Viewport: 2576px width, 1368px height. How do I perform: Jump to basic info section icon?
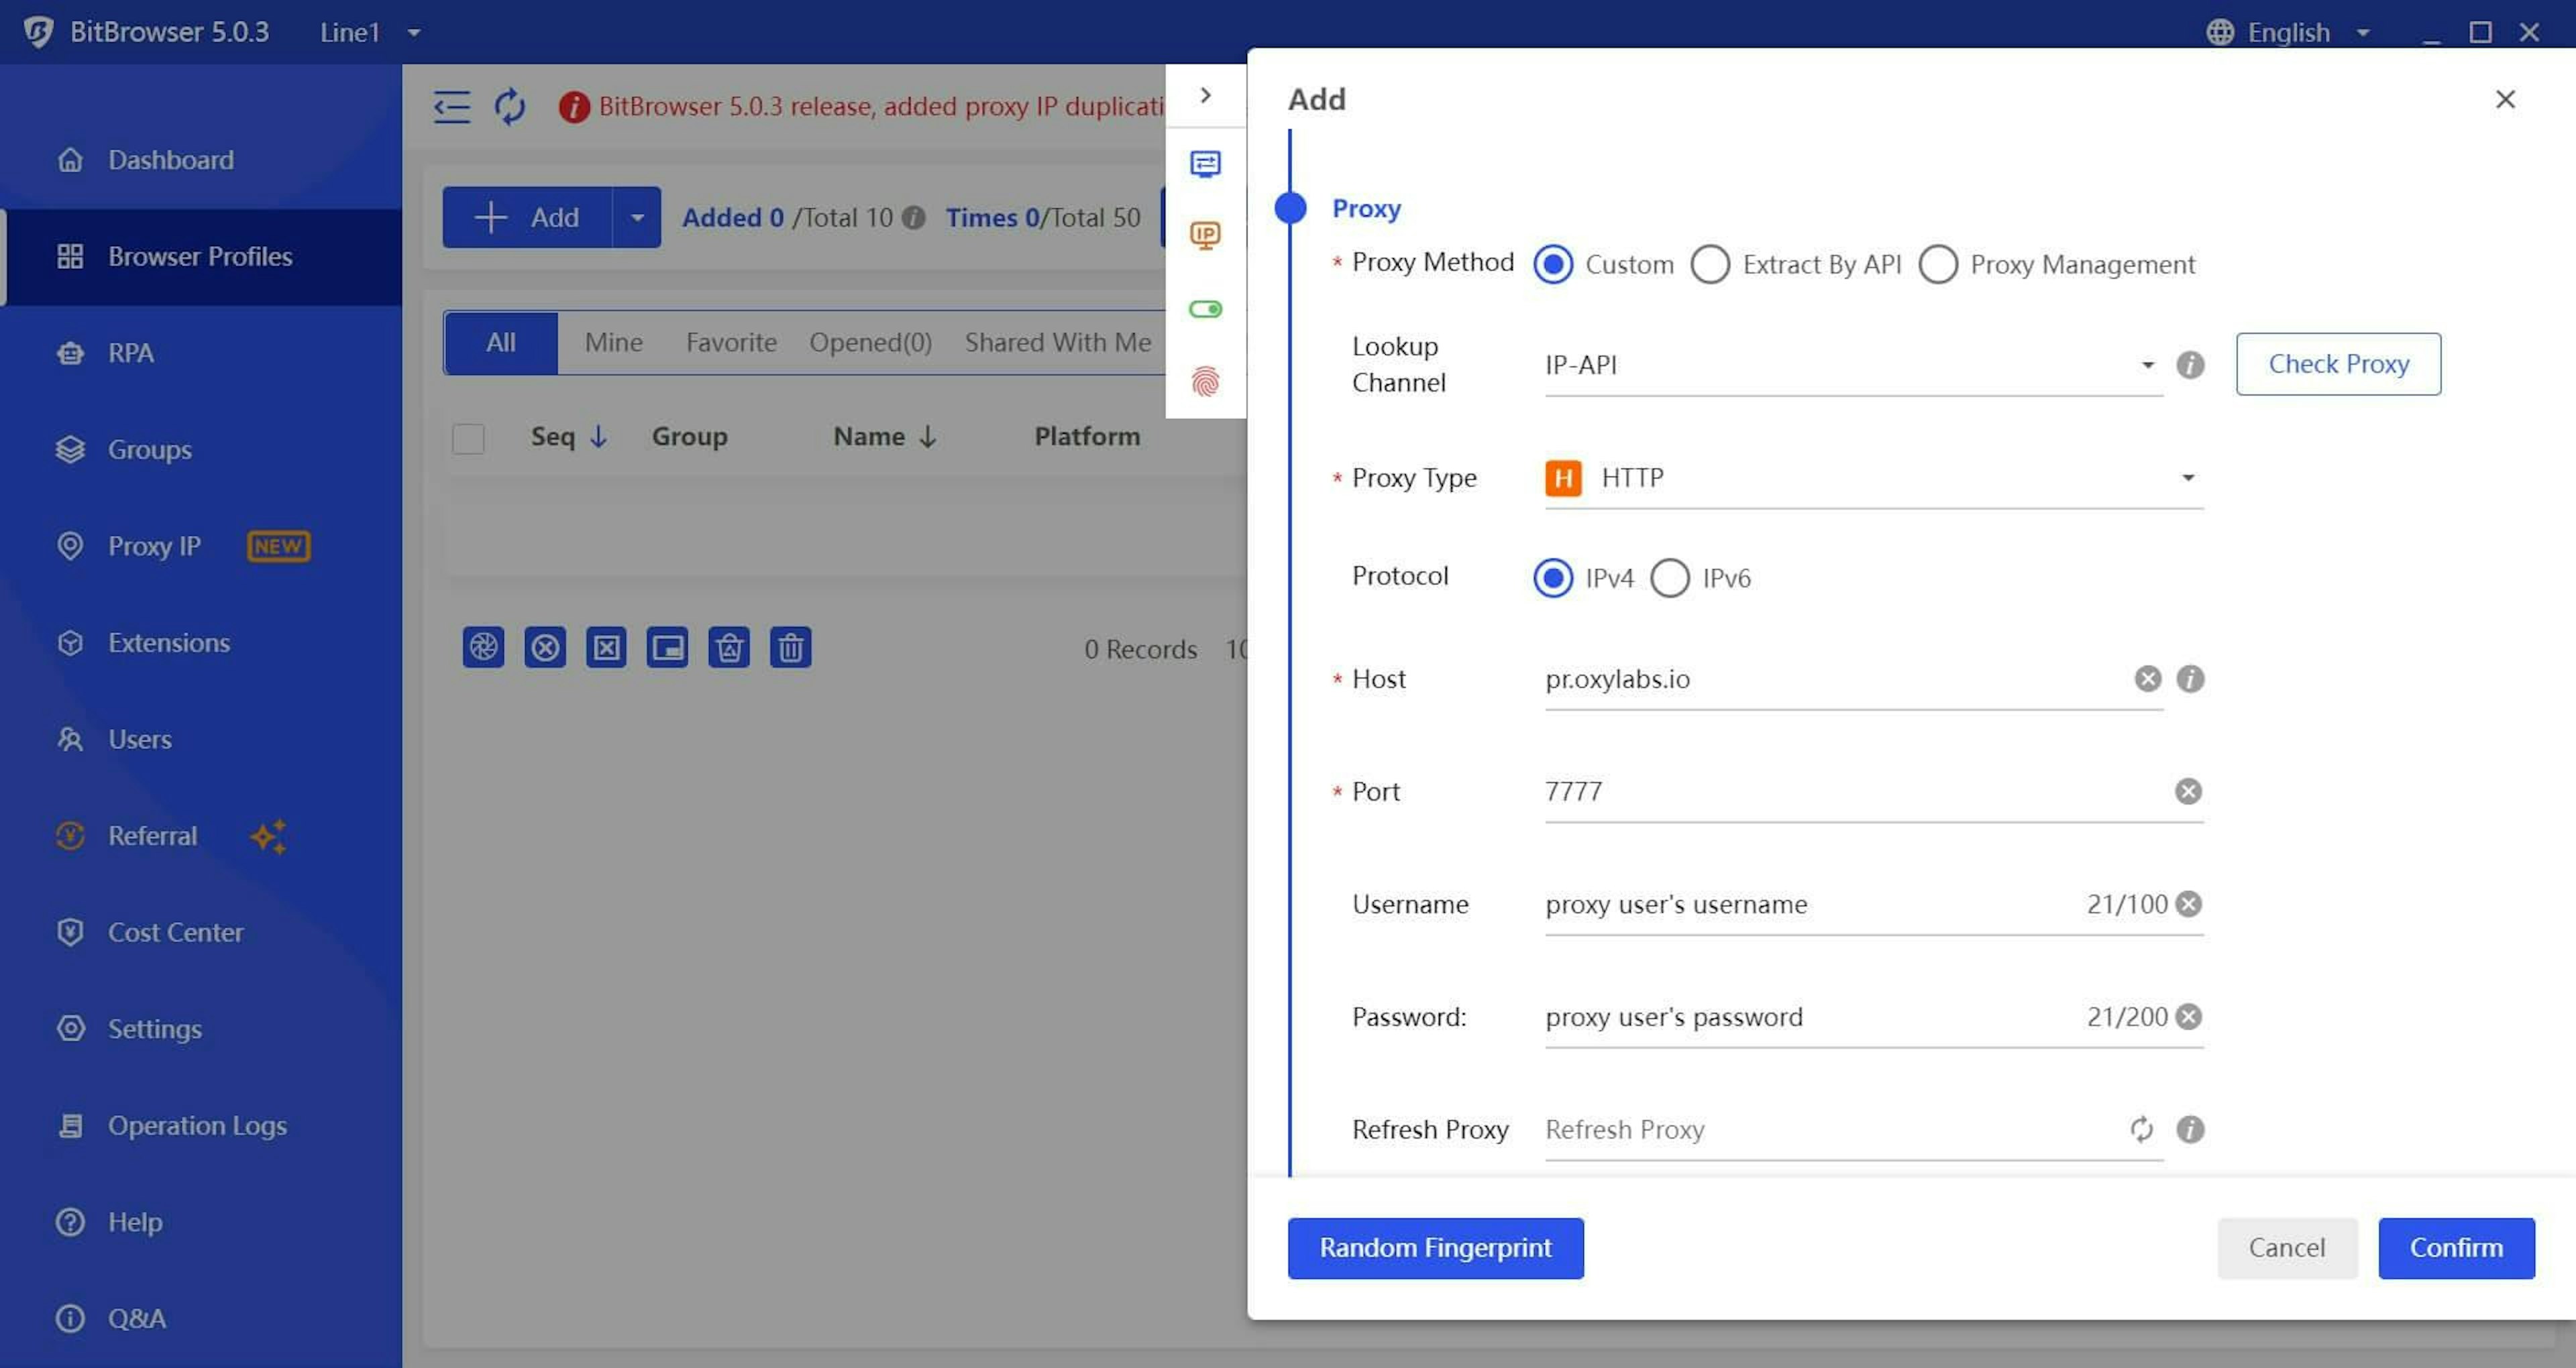[1206, 163]
